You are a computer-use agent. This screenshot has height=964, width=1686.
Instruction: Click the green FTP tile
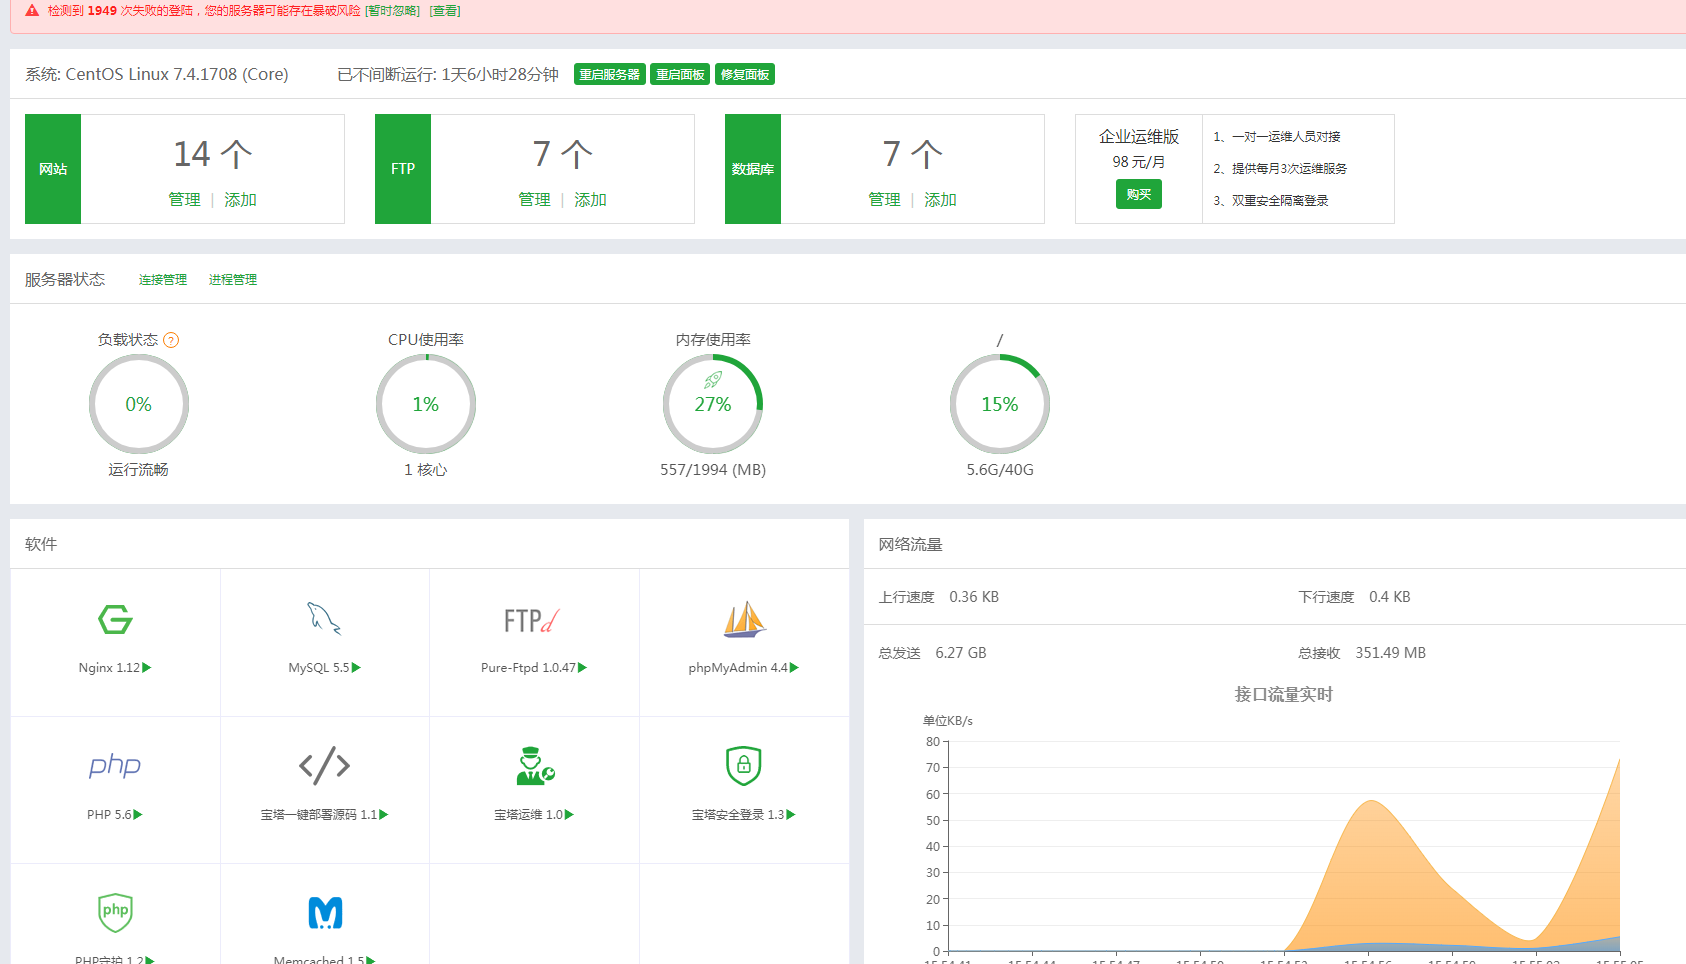(403, 169)
